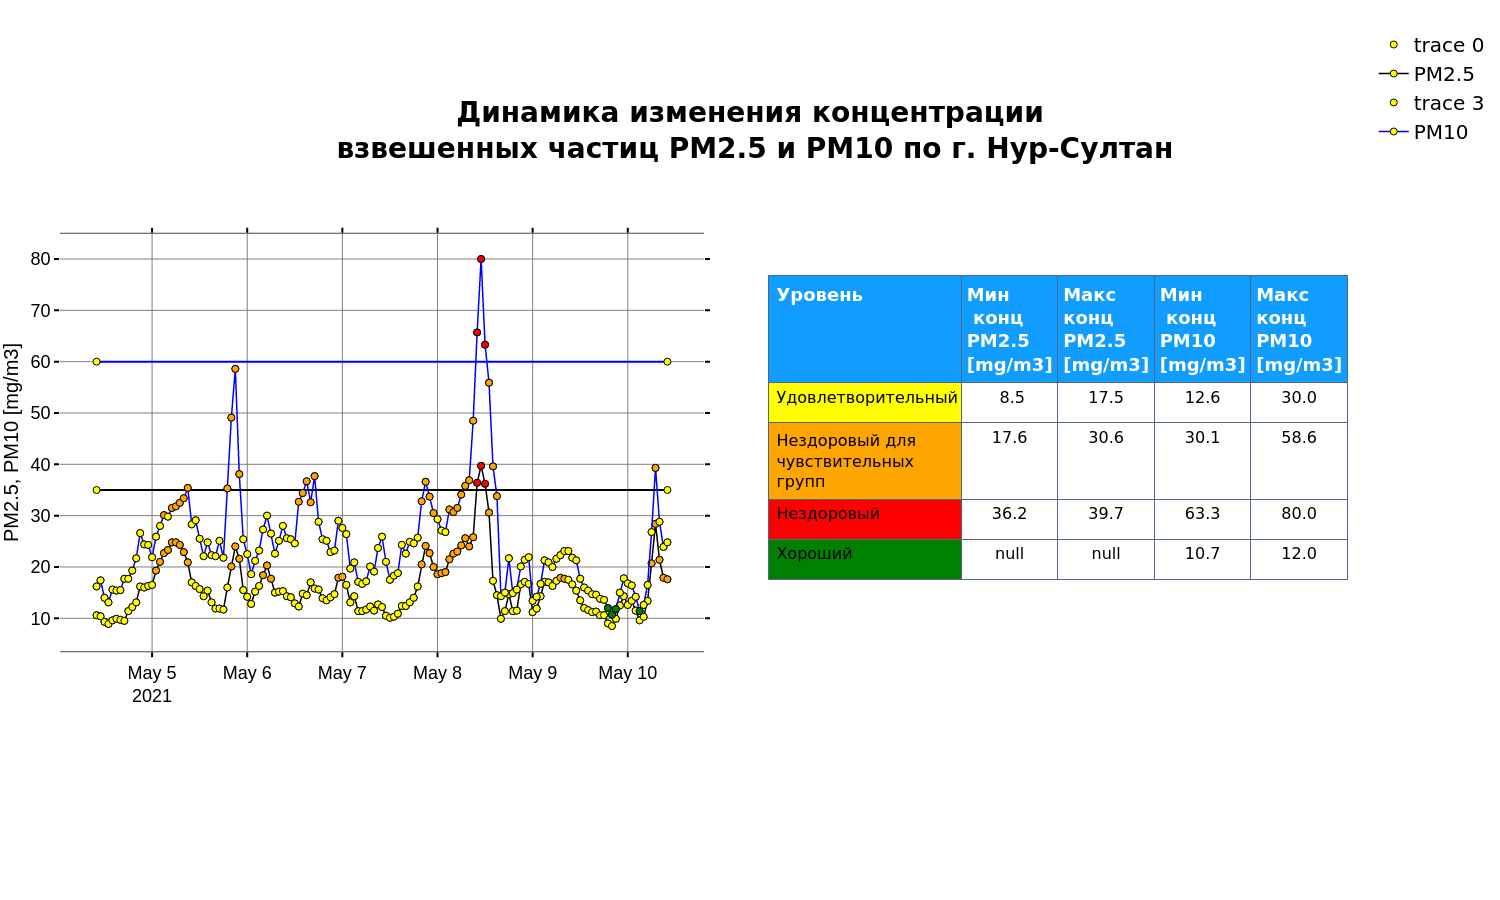Click the Макс конц PM10 column header
This screenshot has width=1500, height=900.
point(1299,329)
